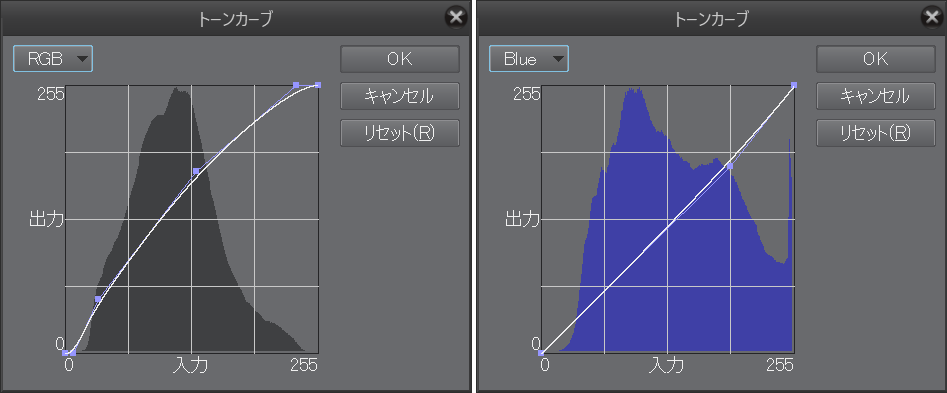Select the top-right endpoint of RGB curve
Screen dimensions: 947x393
(x=318, y=85)
